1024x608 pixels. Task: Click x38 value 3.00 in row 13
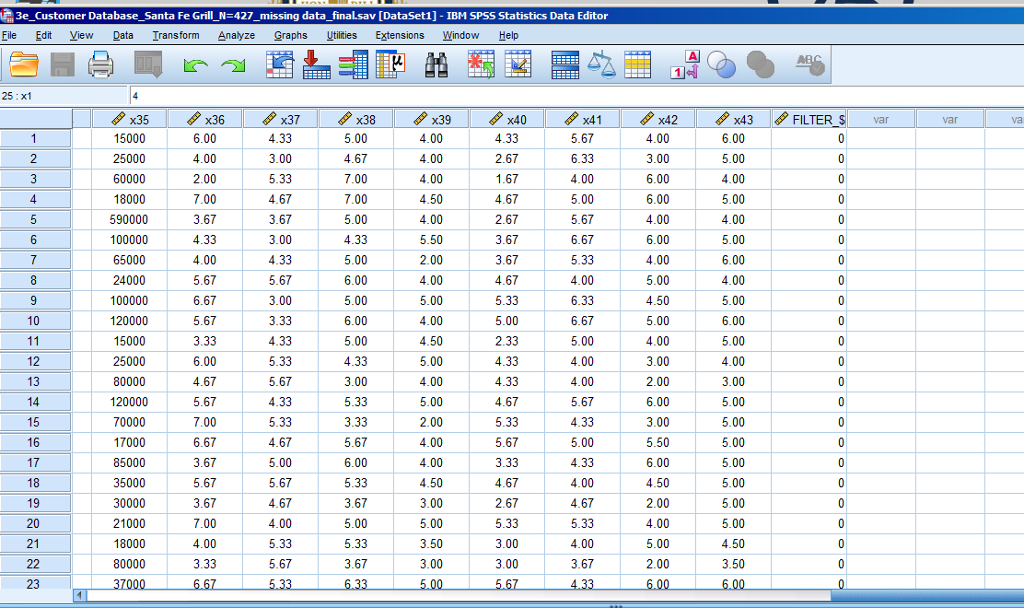356,381
